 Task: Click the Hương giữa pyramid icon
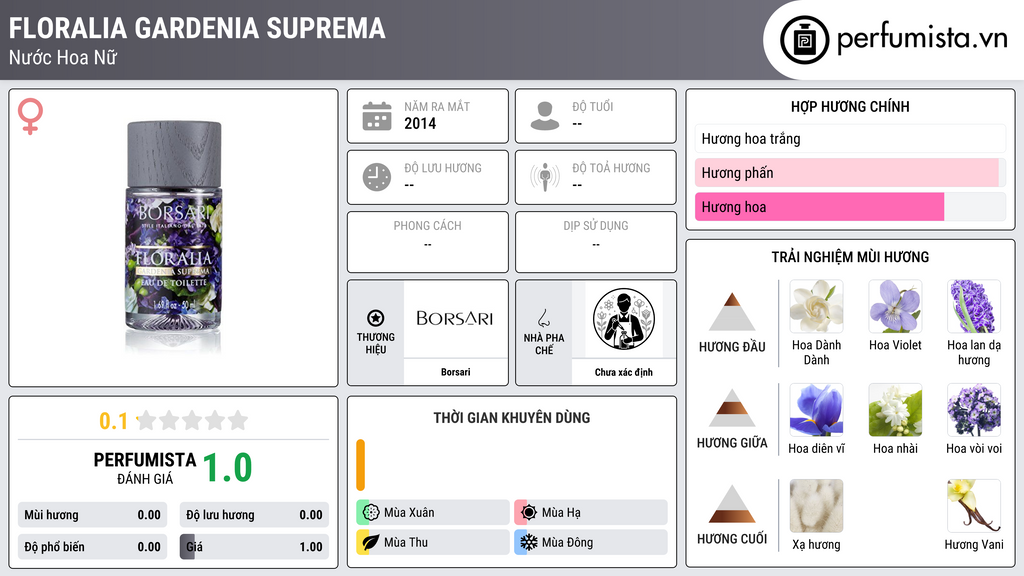pos(732,408)
